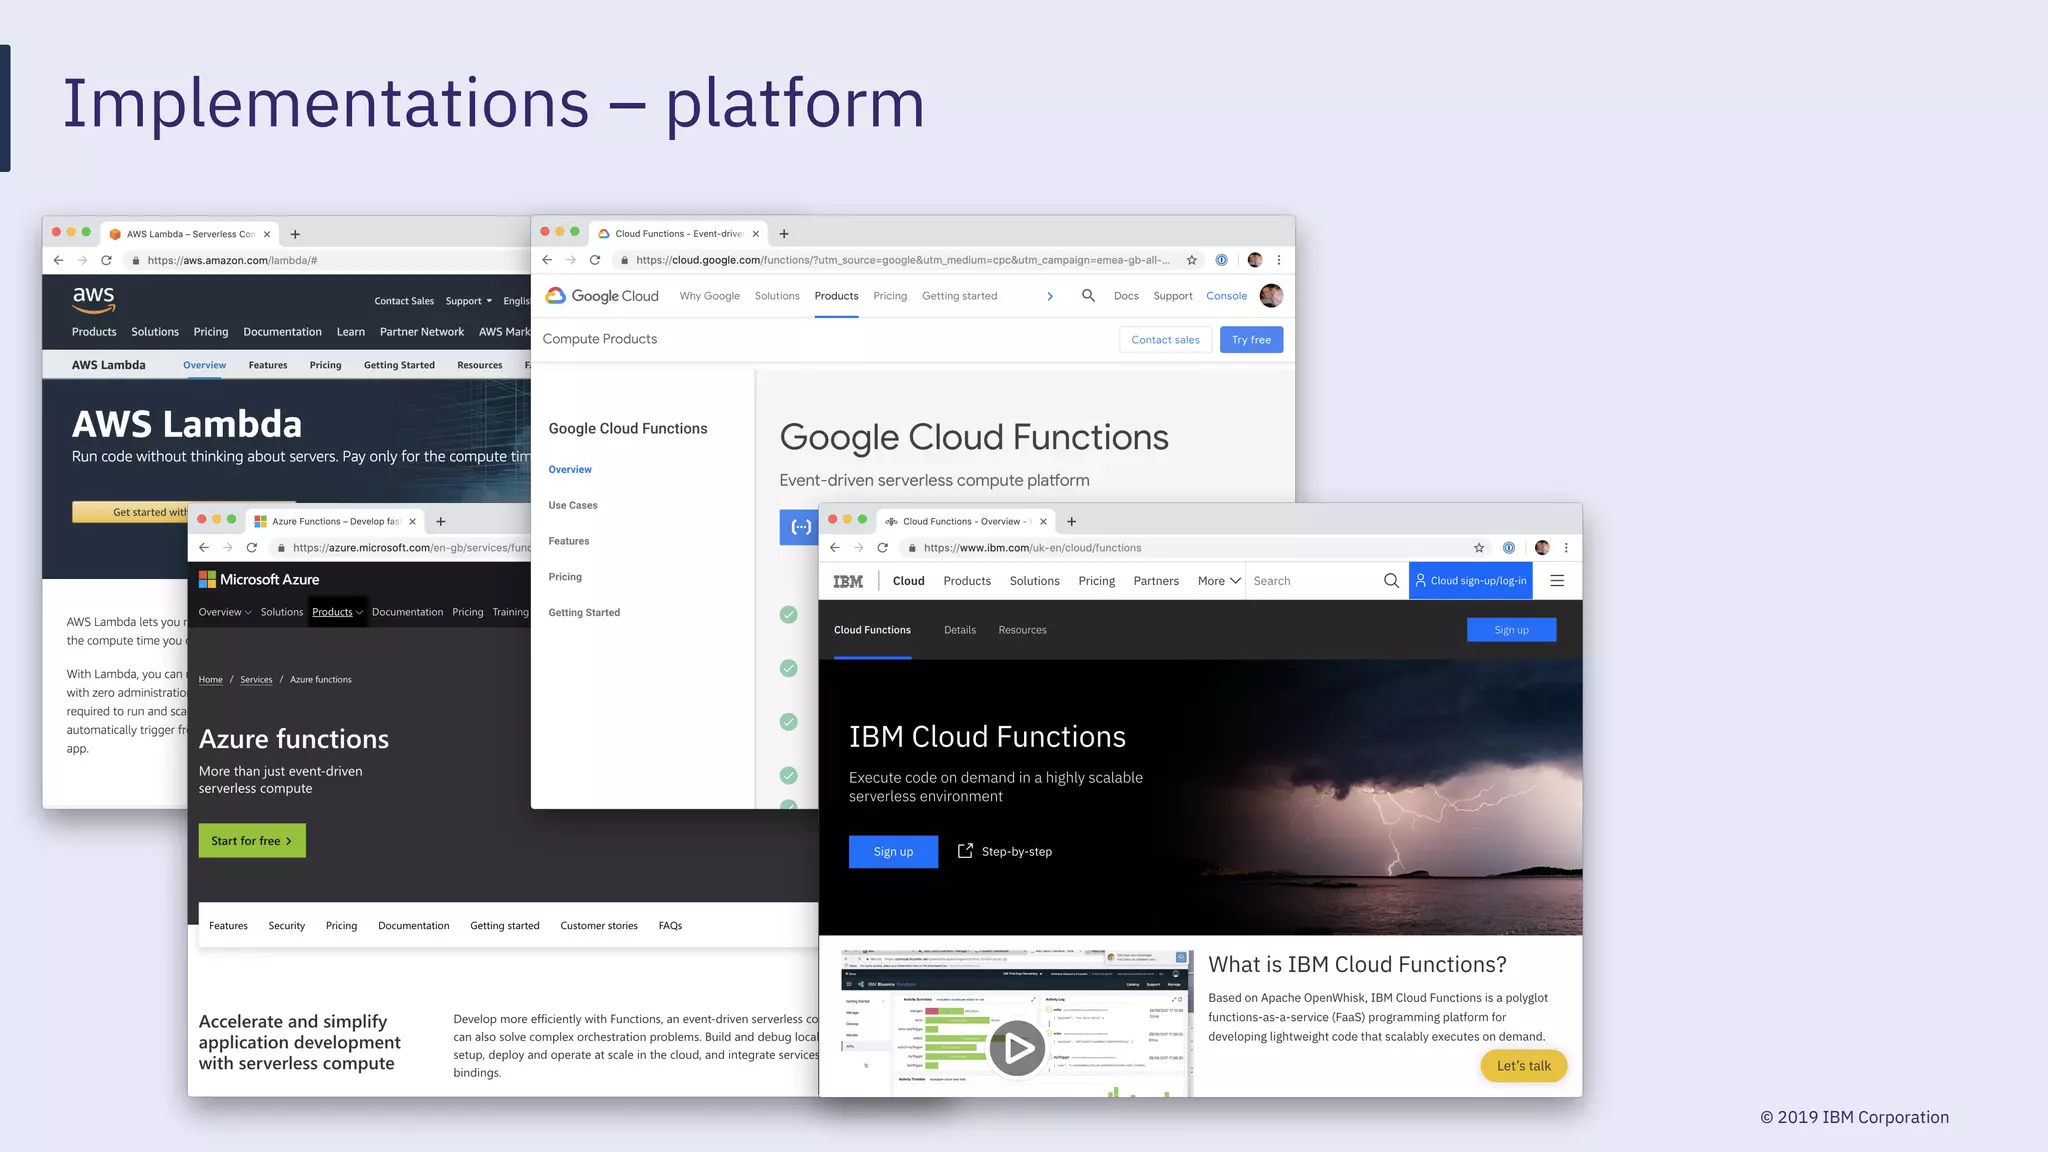Click the Sign up button in IBM hero
Viewport: 2048px width, 1152px height.
coord(893,852)
